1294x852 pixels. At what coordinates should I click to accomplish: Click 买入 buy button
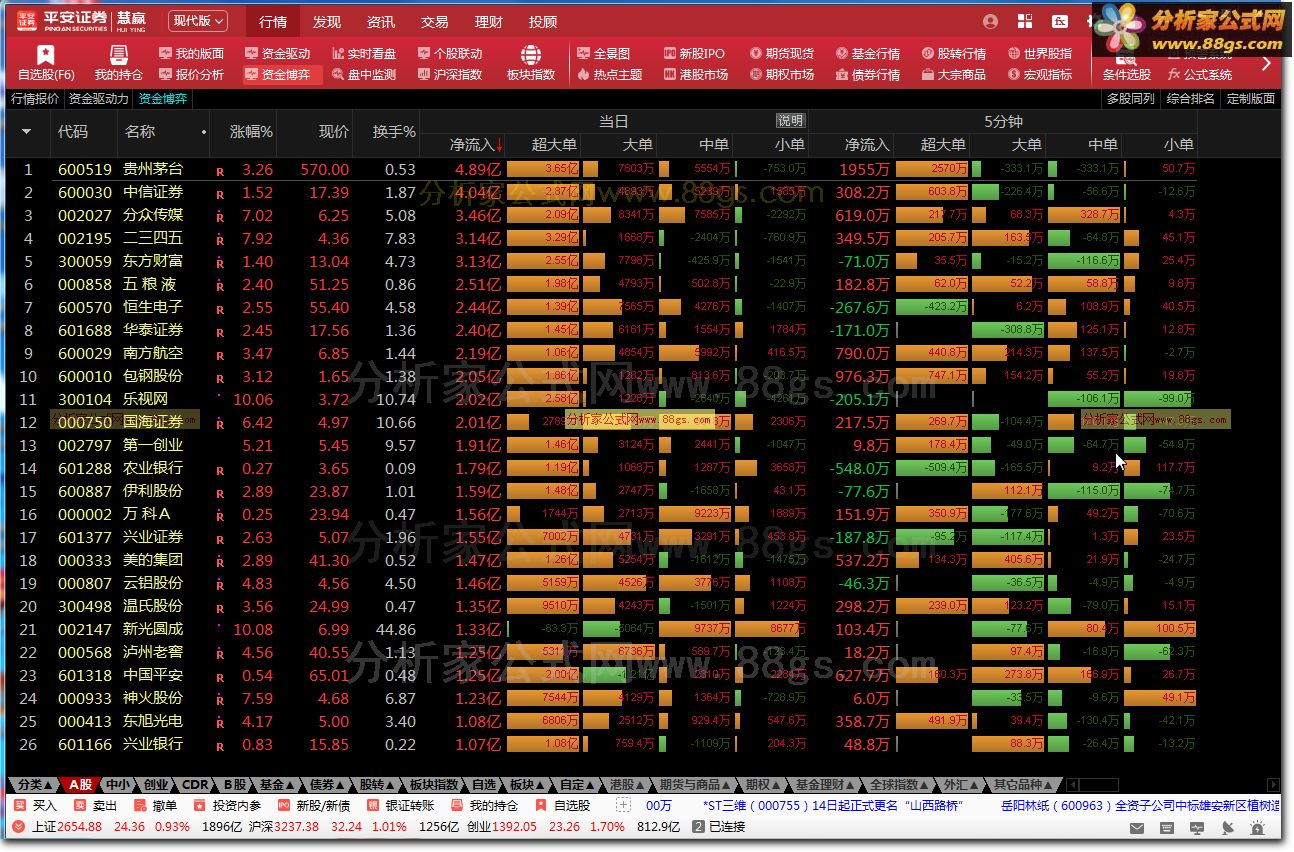[36, 806]
